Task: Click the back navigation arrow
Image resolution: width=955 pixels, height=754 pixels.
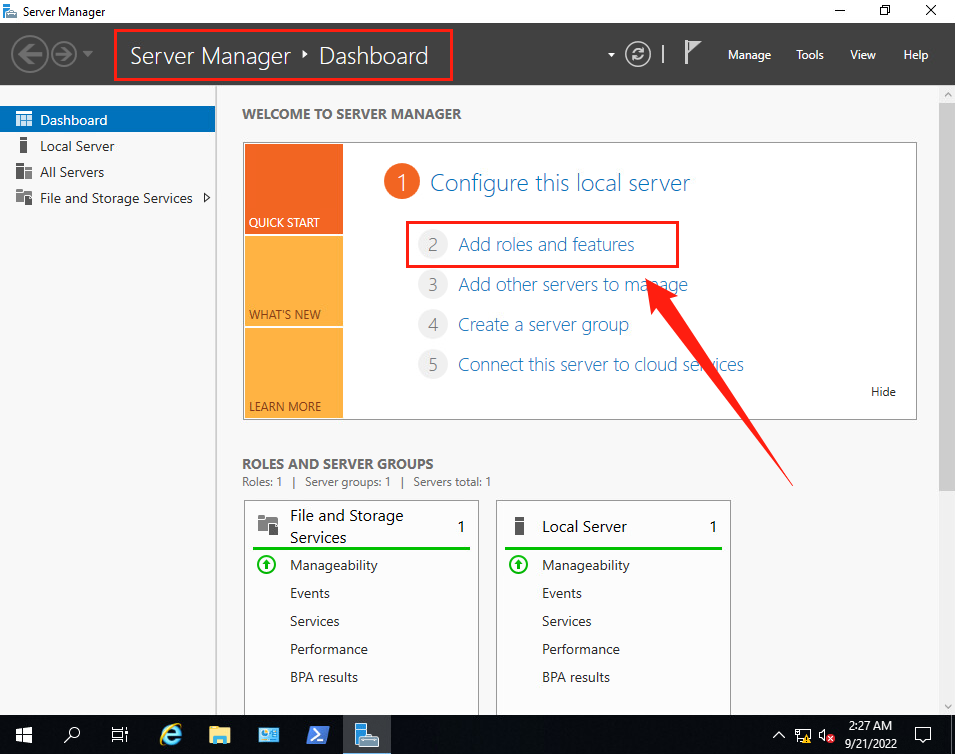Action: 31,54
